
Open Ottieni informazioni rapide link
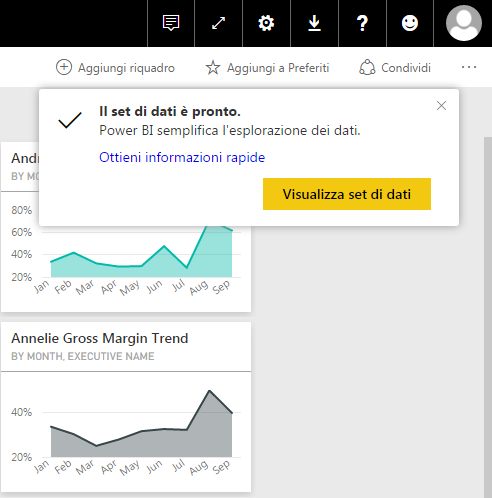pyautogui.click(x=182, y=157)
